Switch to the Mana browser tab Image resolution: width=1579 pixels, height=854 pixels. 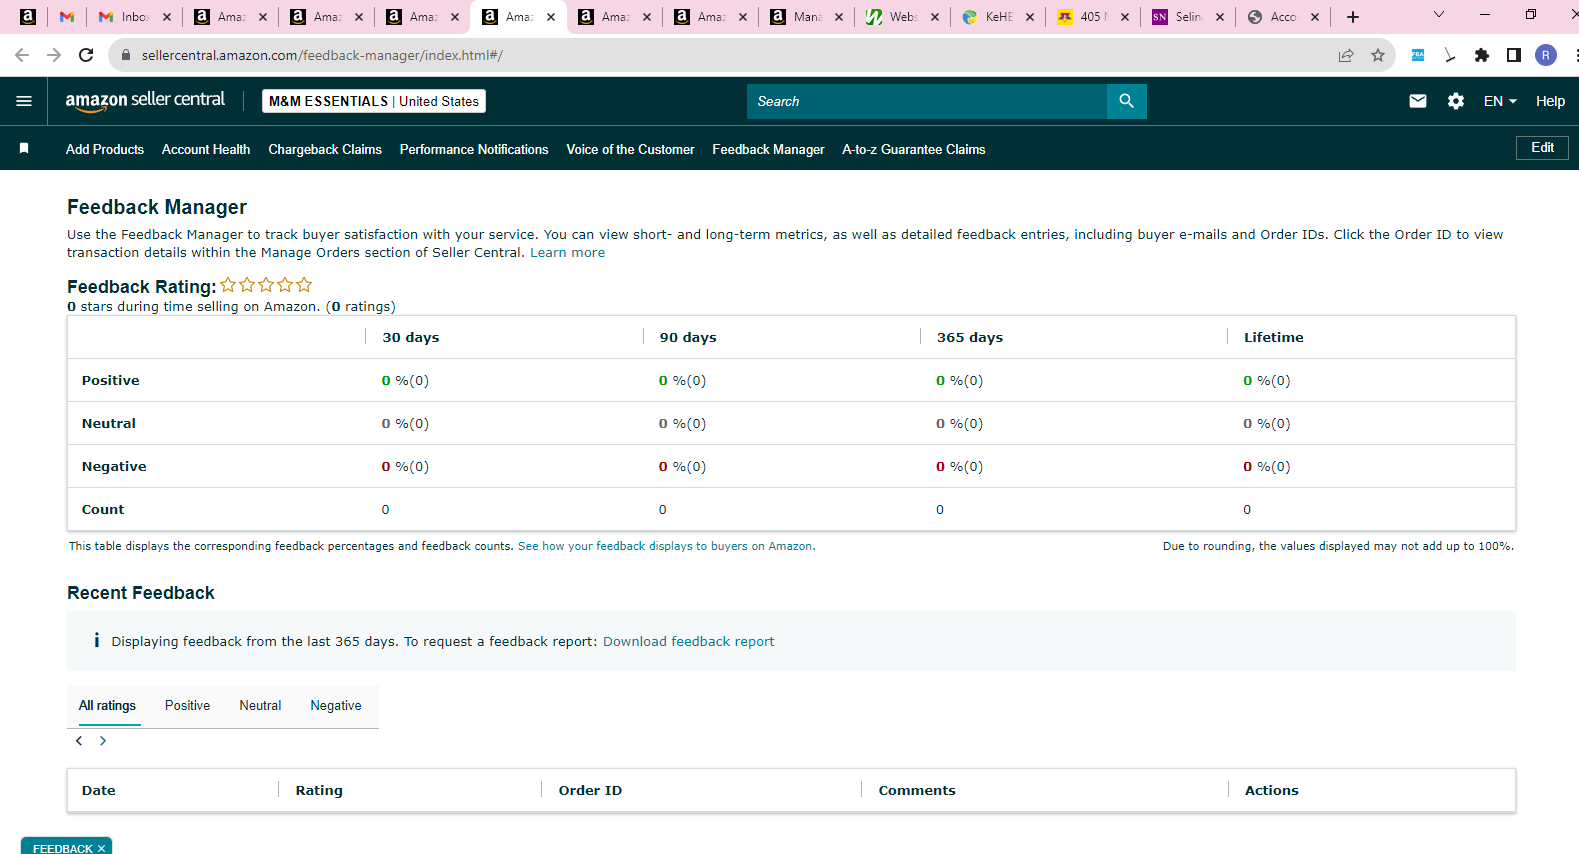pos(805,17)
